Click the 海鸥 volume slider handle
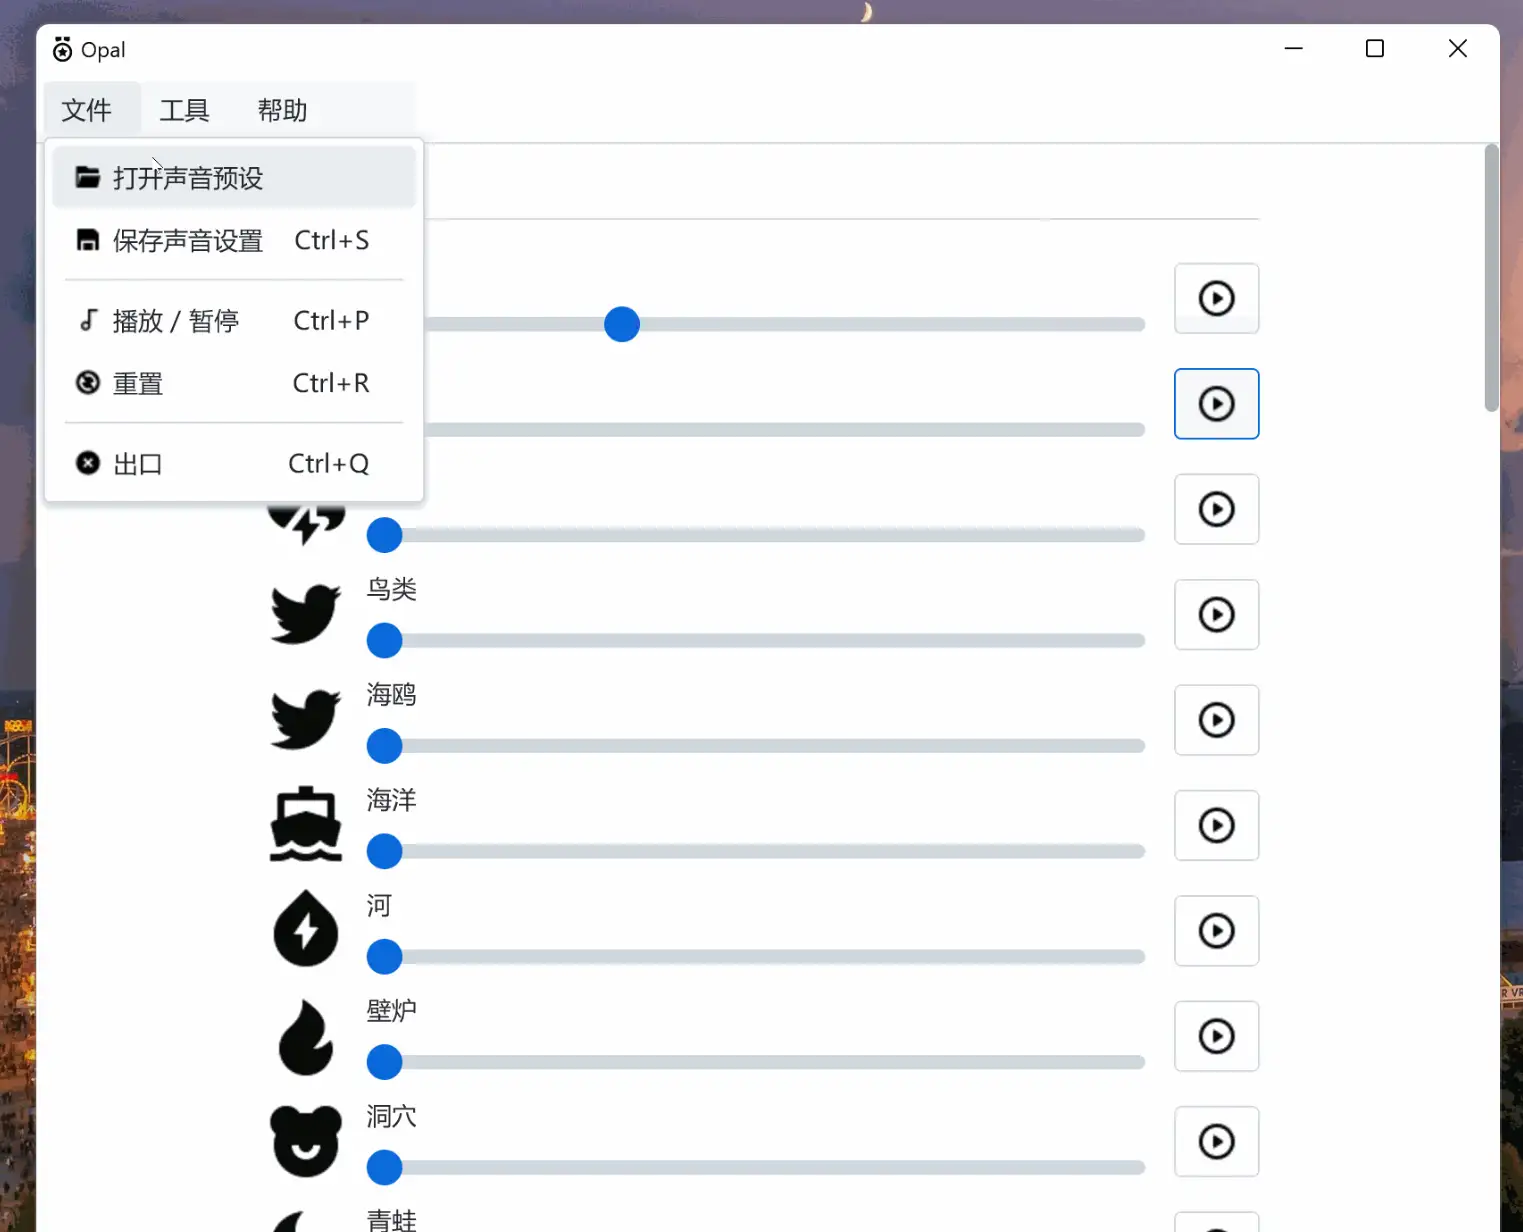Viewport: 1523px width, 1232px height. 384,746
